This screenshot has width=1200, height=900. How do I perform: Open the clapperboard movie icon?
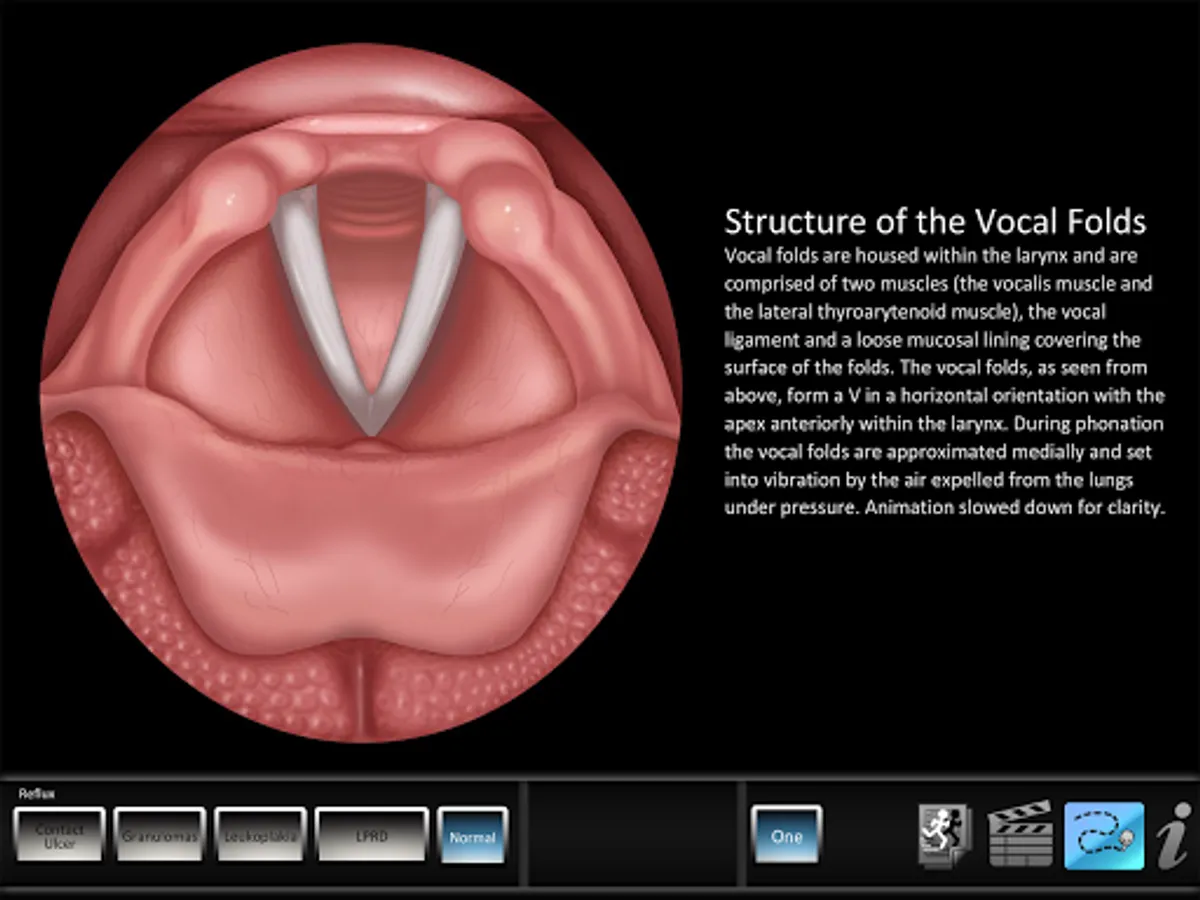coord(1020,834)
